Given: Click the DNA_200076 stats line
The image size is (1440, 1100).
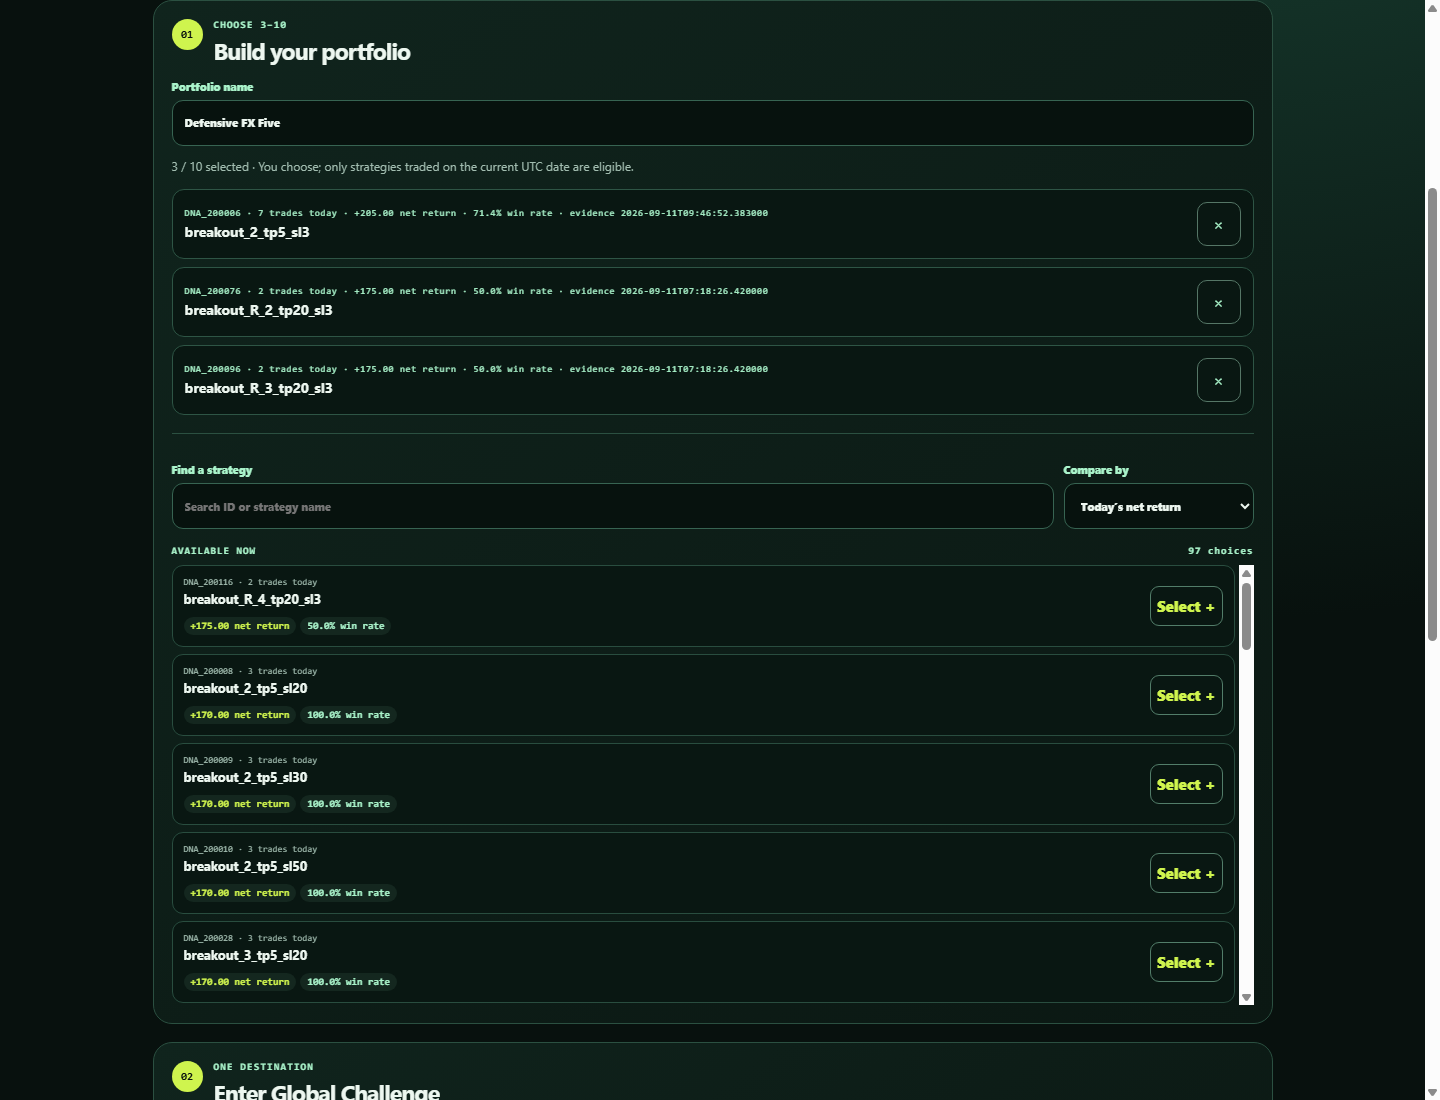Looking at the screenshot, I should [x=476, y=291].
